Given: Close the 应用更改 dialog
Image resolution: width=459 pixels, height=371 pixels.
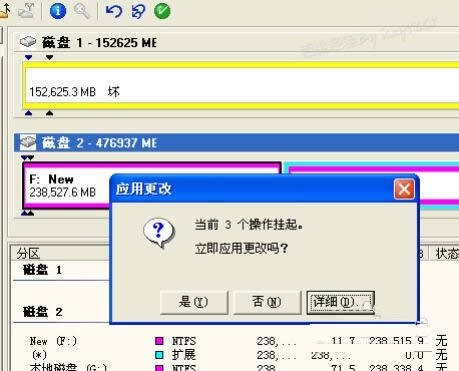Looking at the screenshot, I should pyautogui.click(x=404, y=189).
